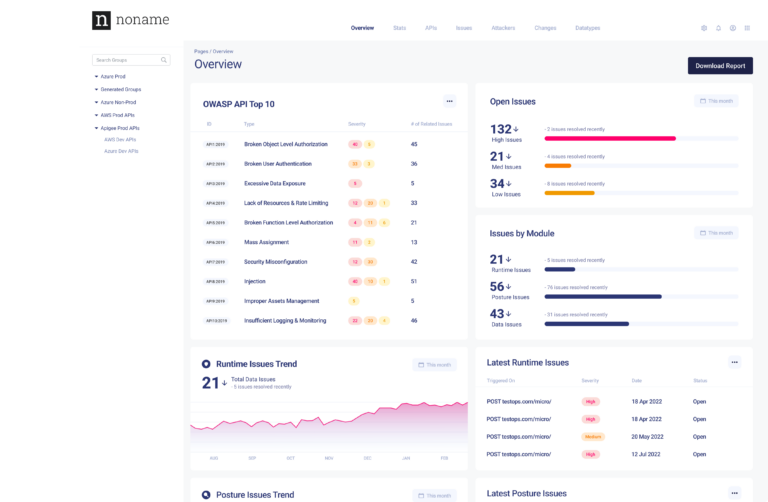
Task: Switch to the Attackers tab
Action: (502, 28)
